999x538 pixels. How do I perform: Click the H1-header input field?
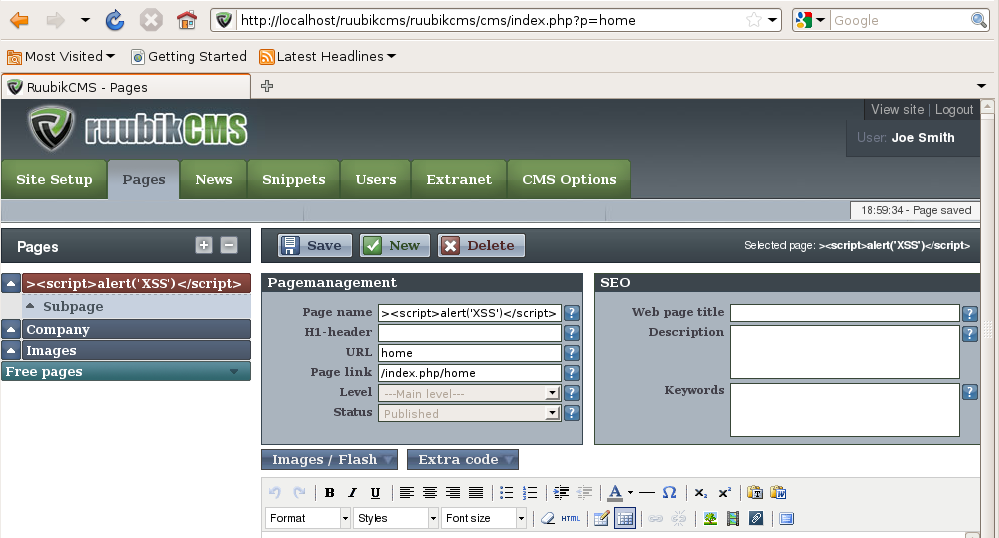tap(470, 333)
